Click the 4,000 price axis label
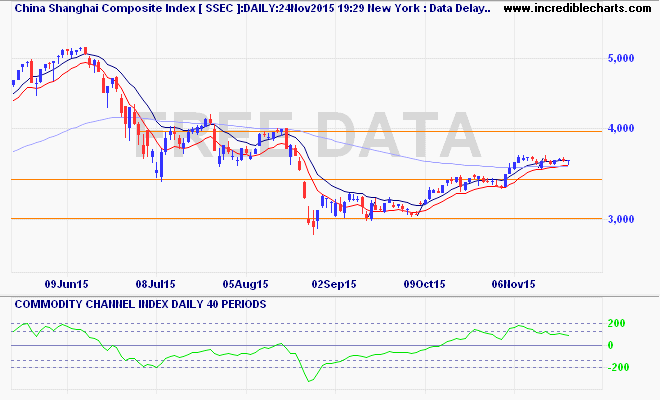Image resolution: width=660 pixels, height=400 pixels. coord(621,128)
